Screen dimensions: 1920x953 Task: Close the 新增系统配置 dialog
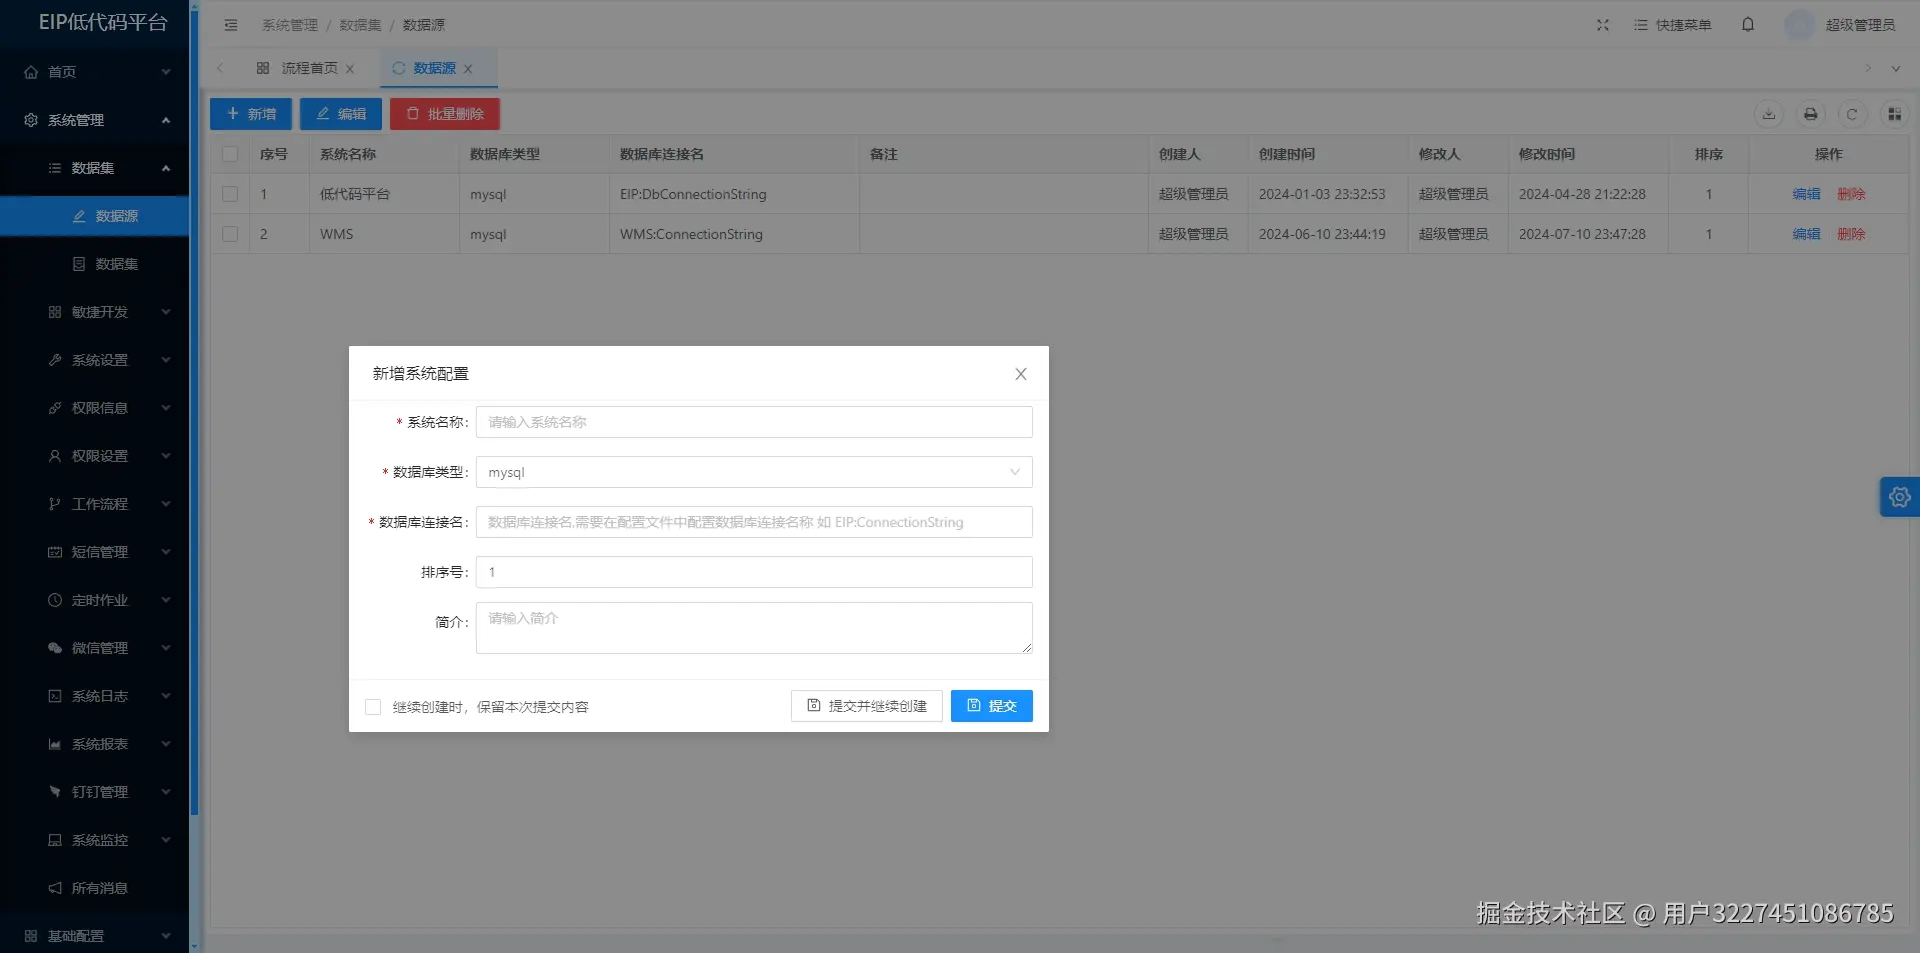[1021, 374]
